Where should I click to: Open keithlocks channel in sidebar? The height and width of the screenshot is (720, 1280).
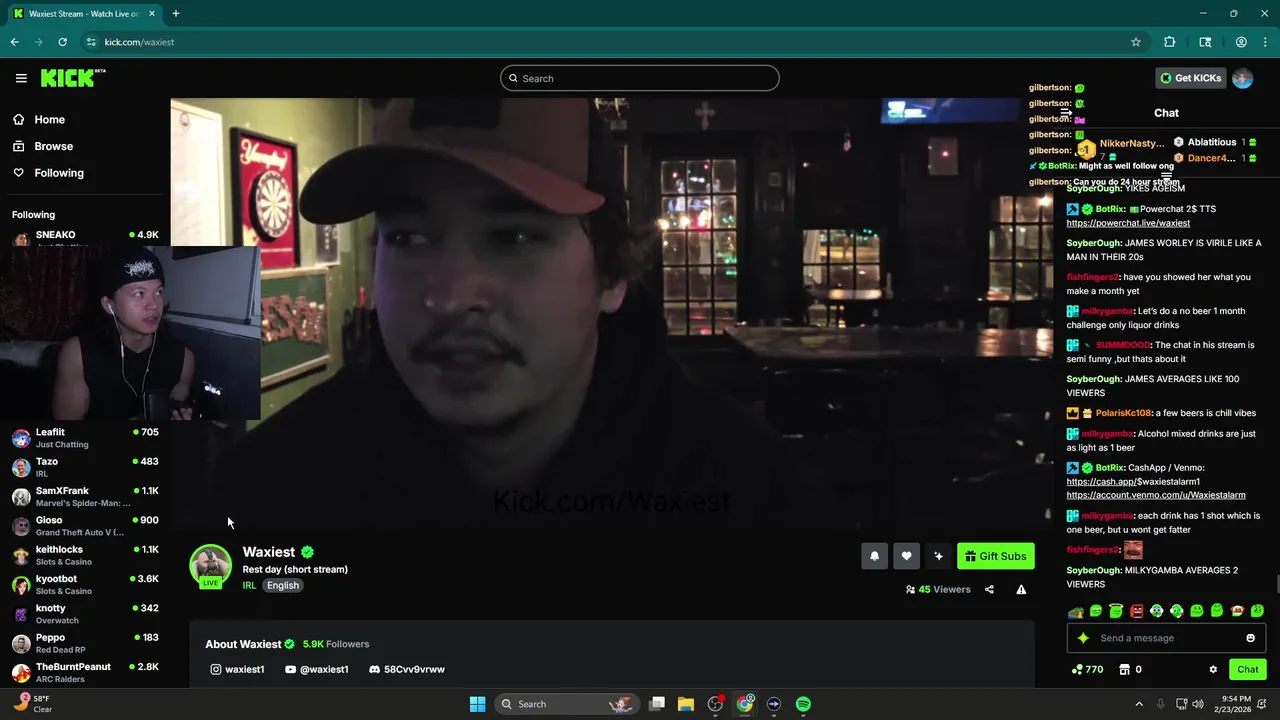click(x=85, y=555)
